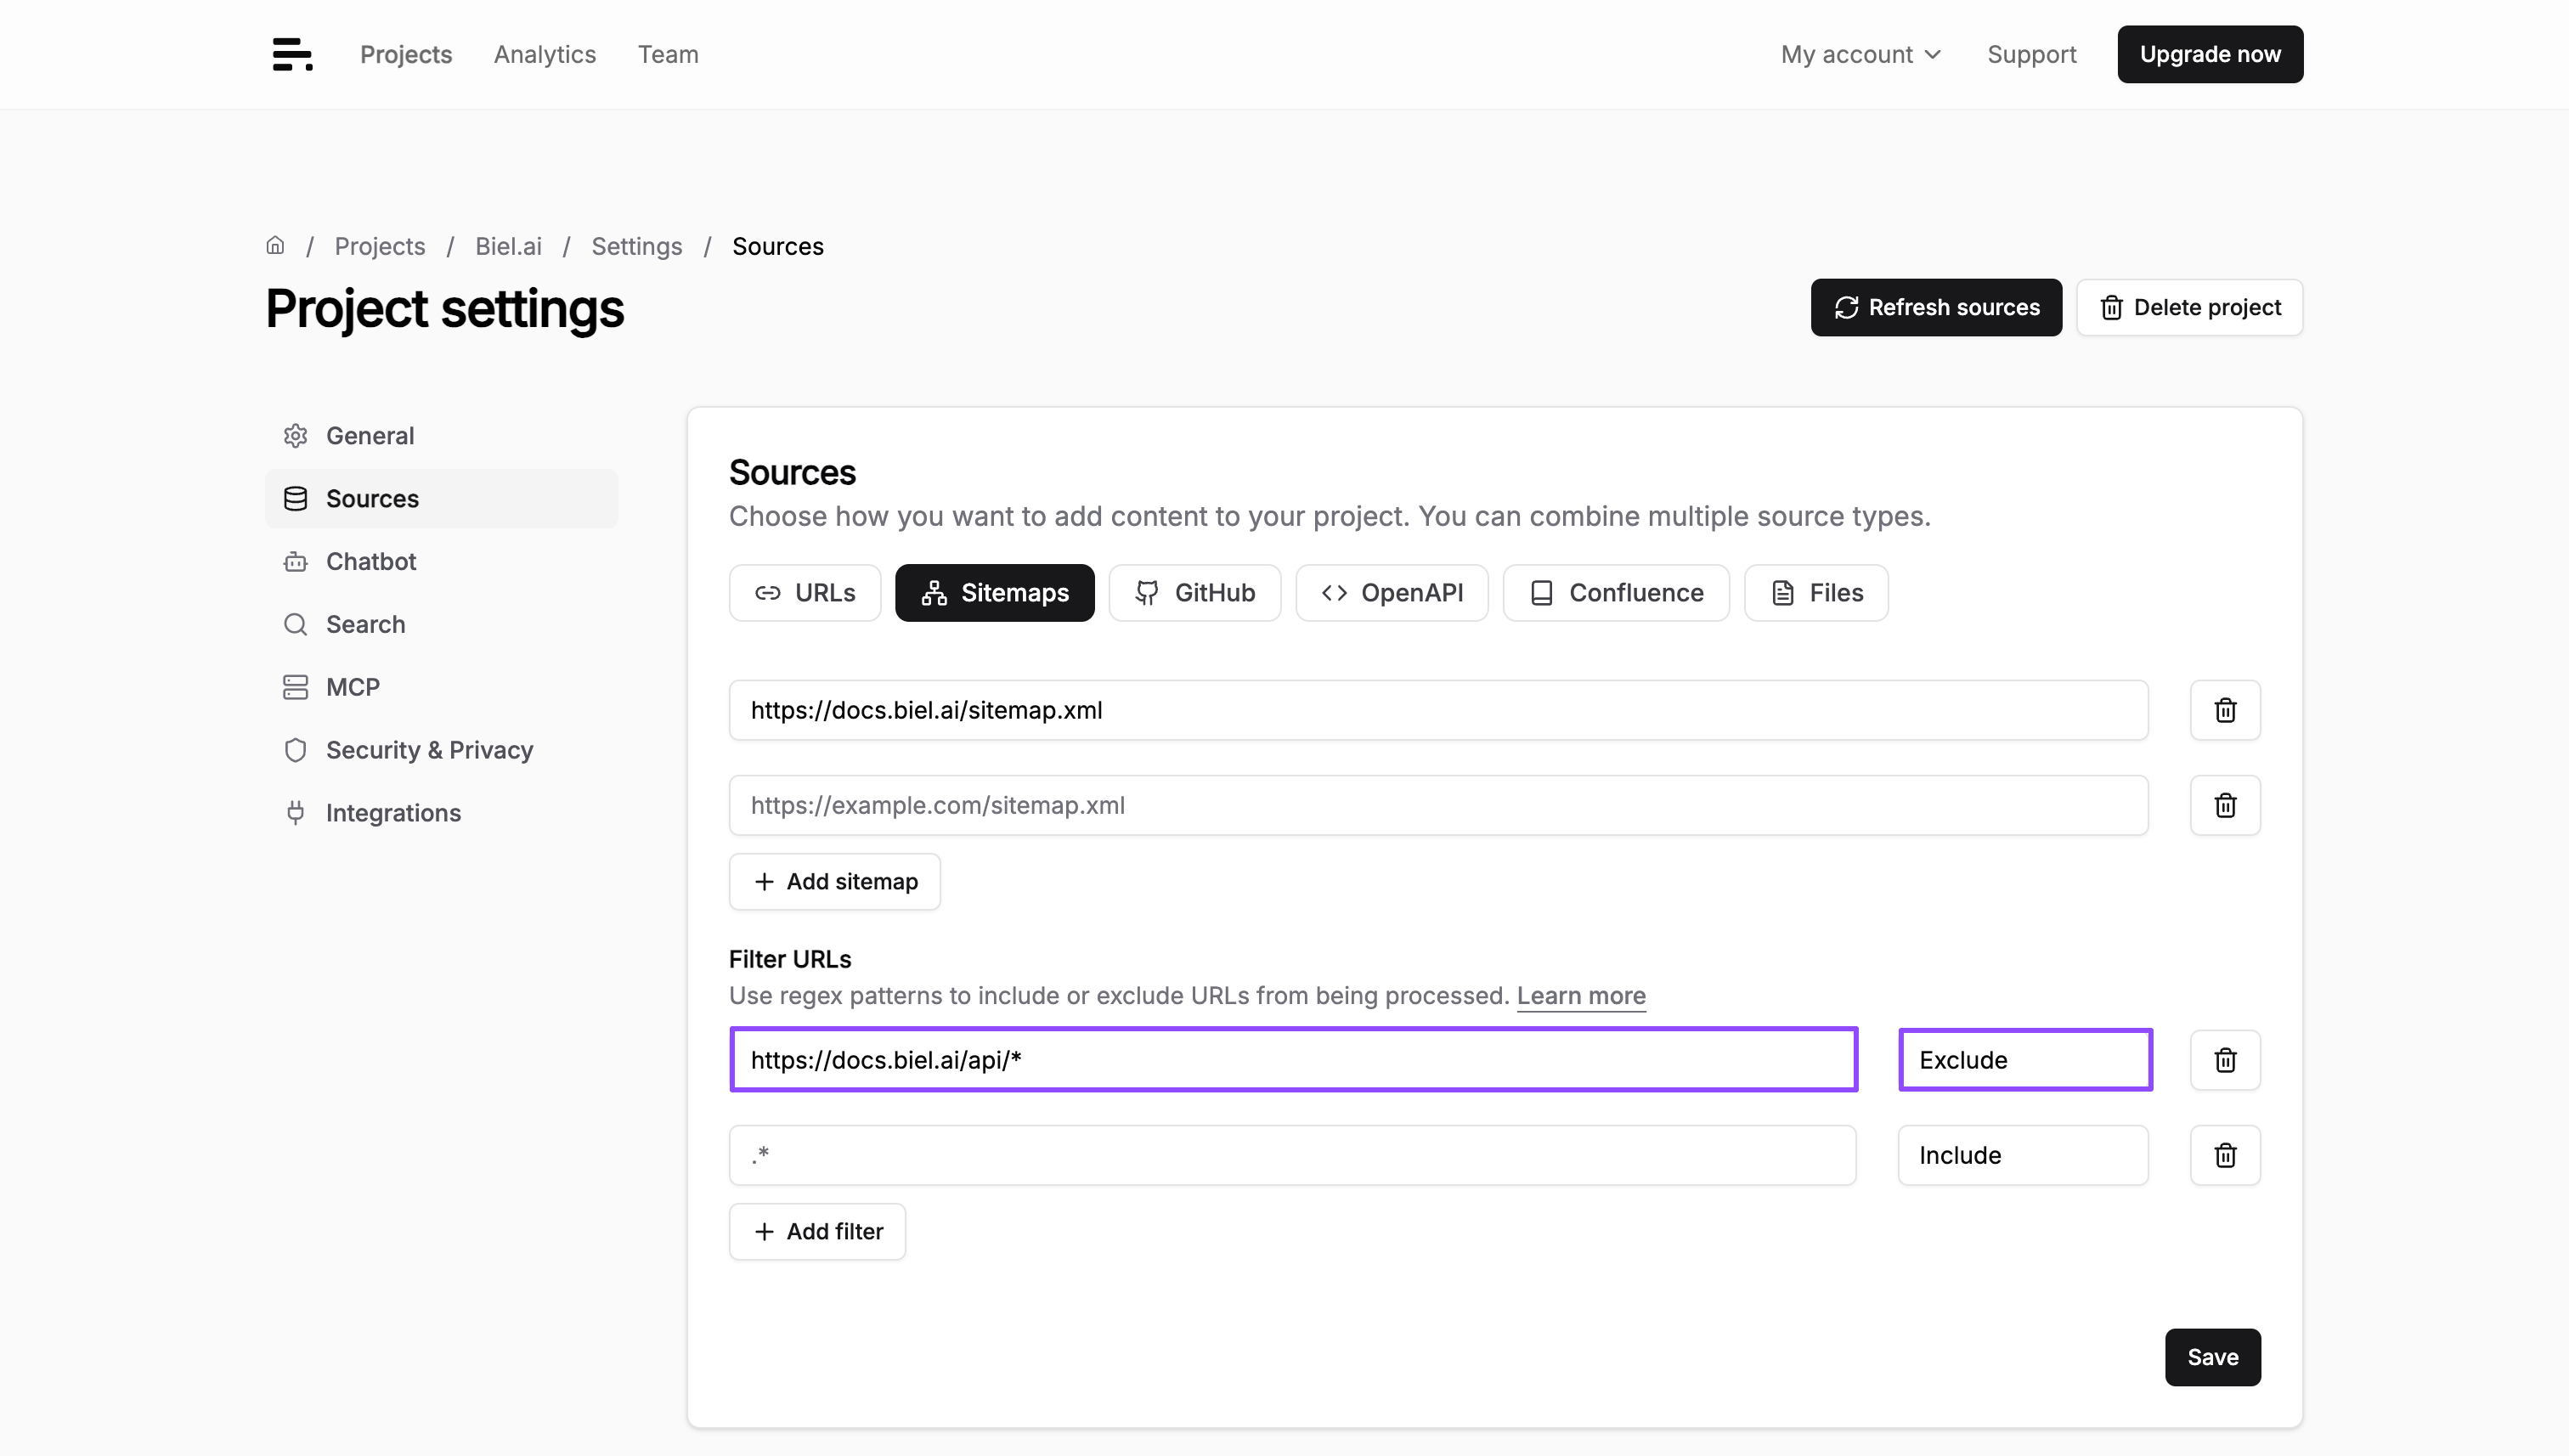2569x1456 pixels.
Task: Focus the docs.biel.ai sitemap.xml field
Action: tap(1438, 710)
